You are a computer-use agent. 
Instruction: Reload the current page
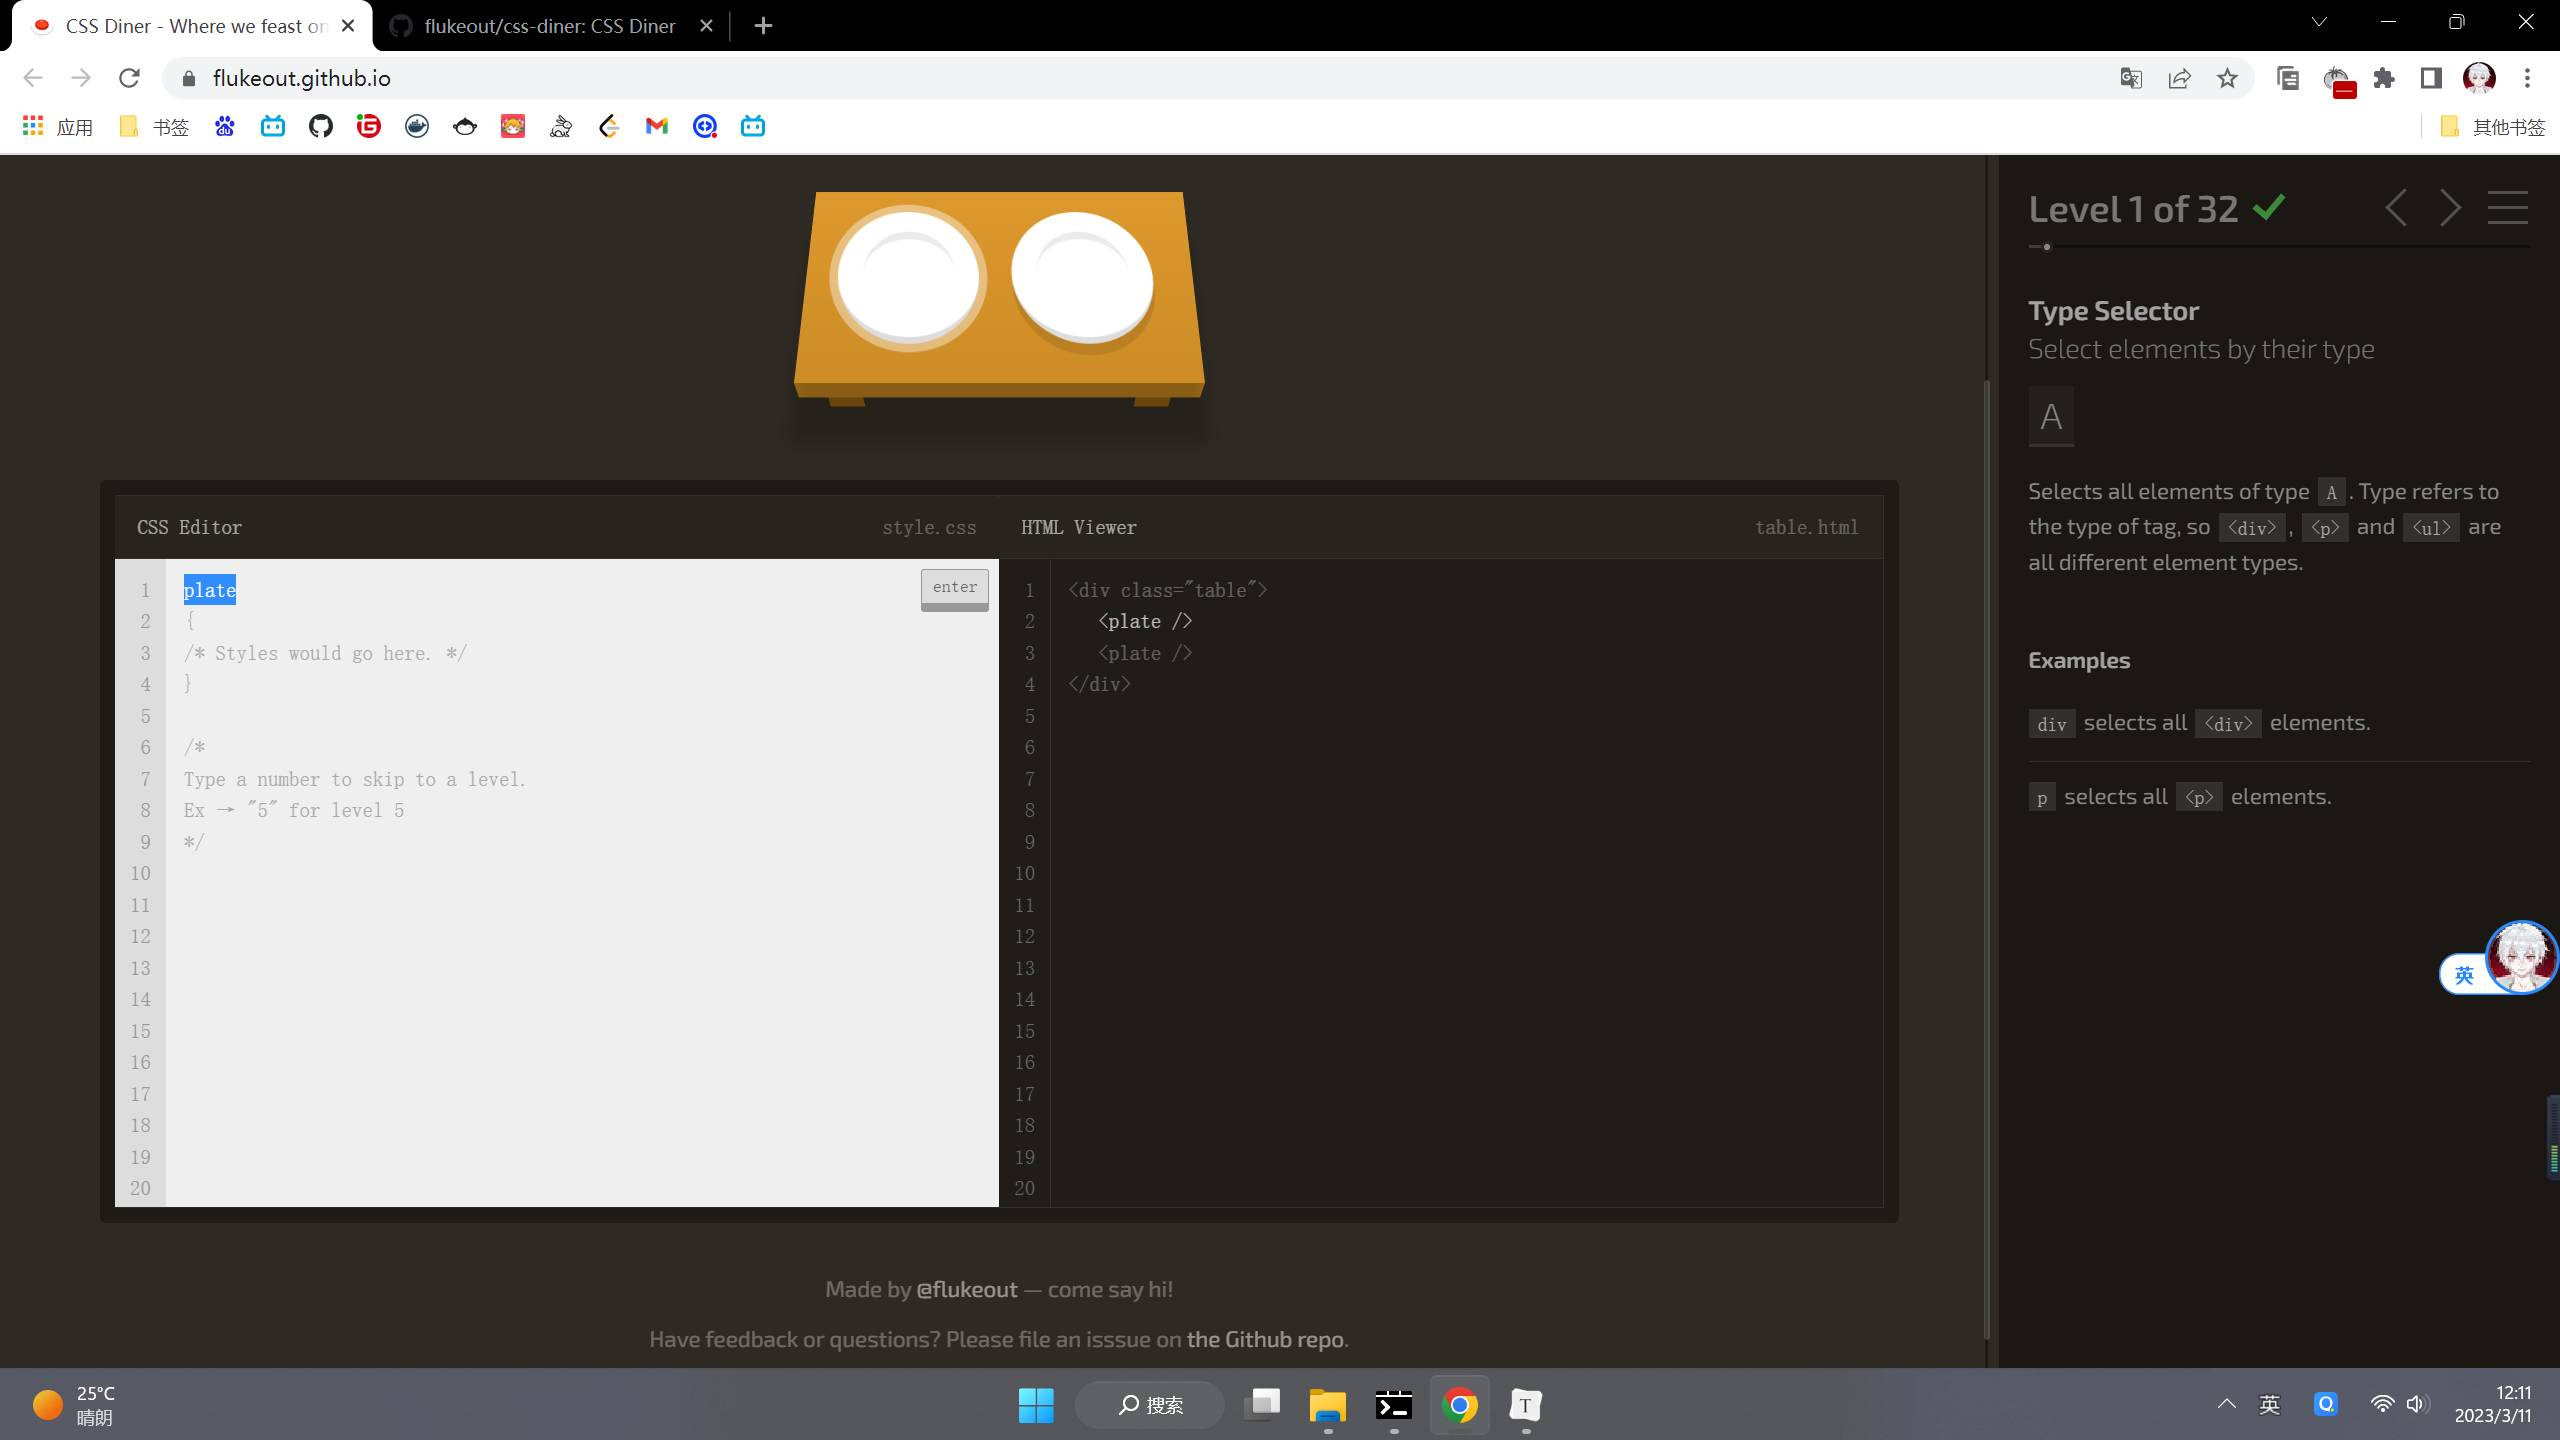[129, 78]
